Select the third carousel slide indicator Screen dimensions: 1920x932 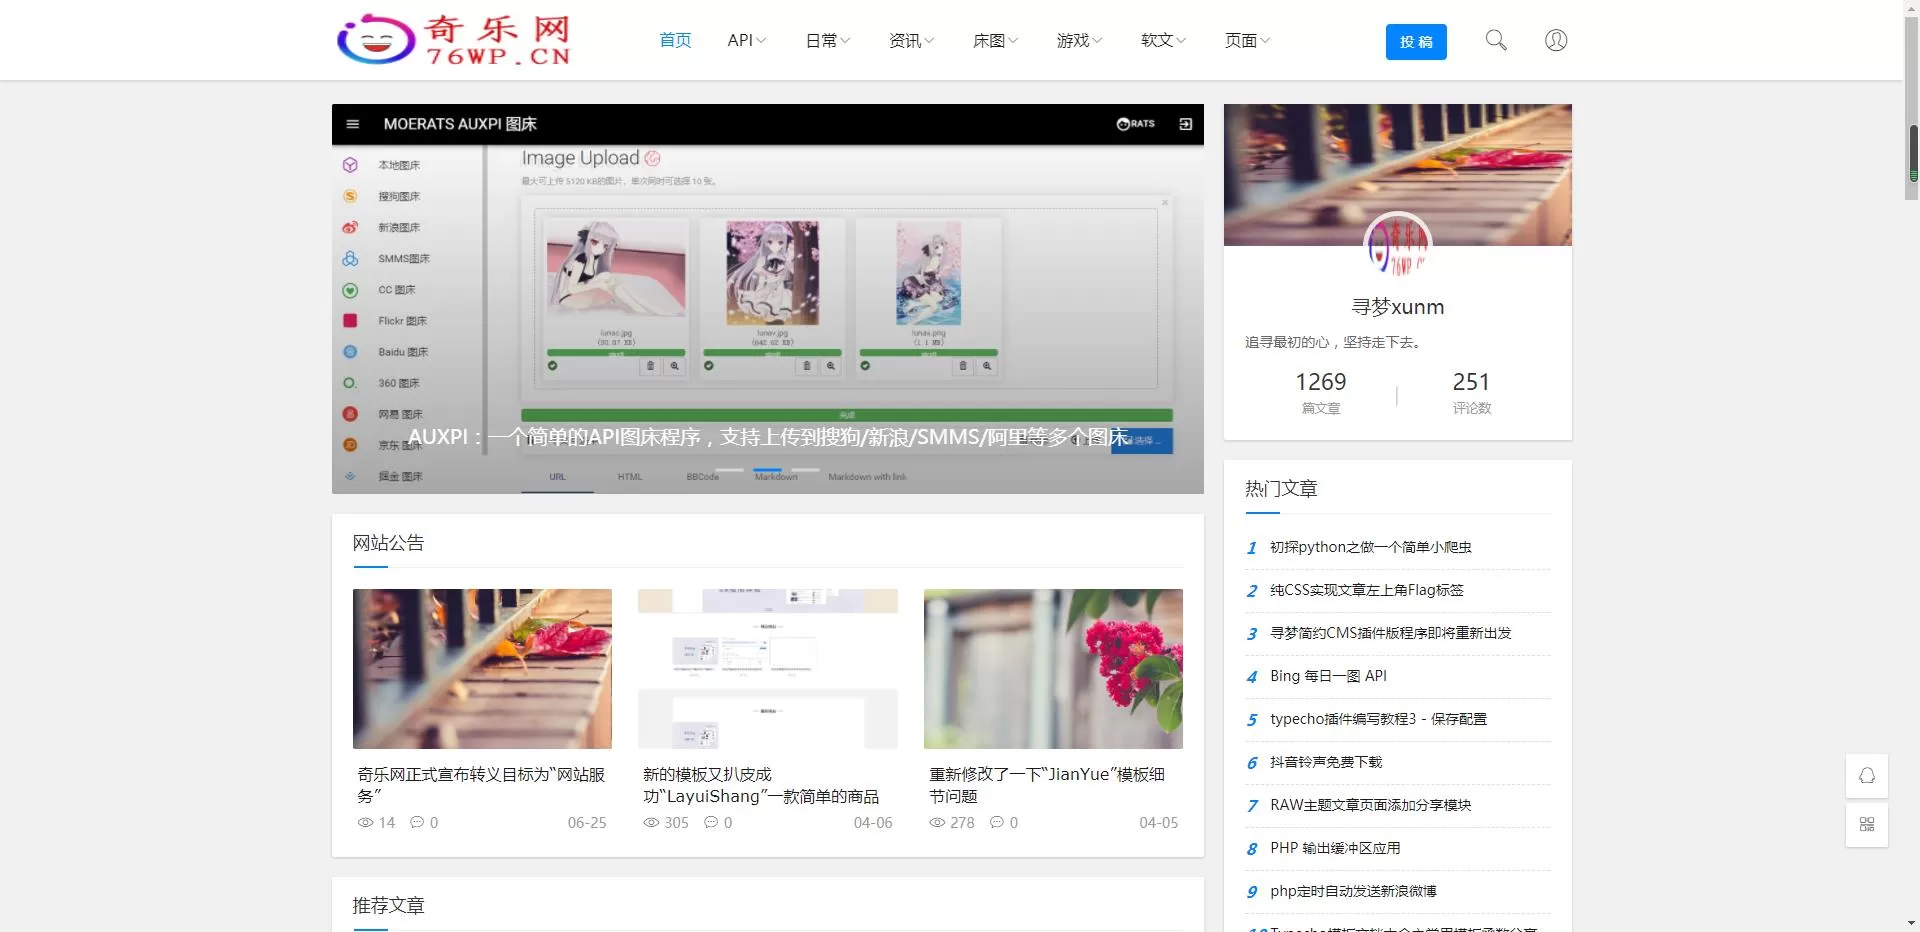point(805,469)
